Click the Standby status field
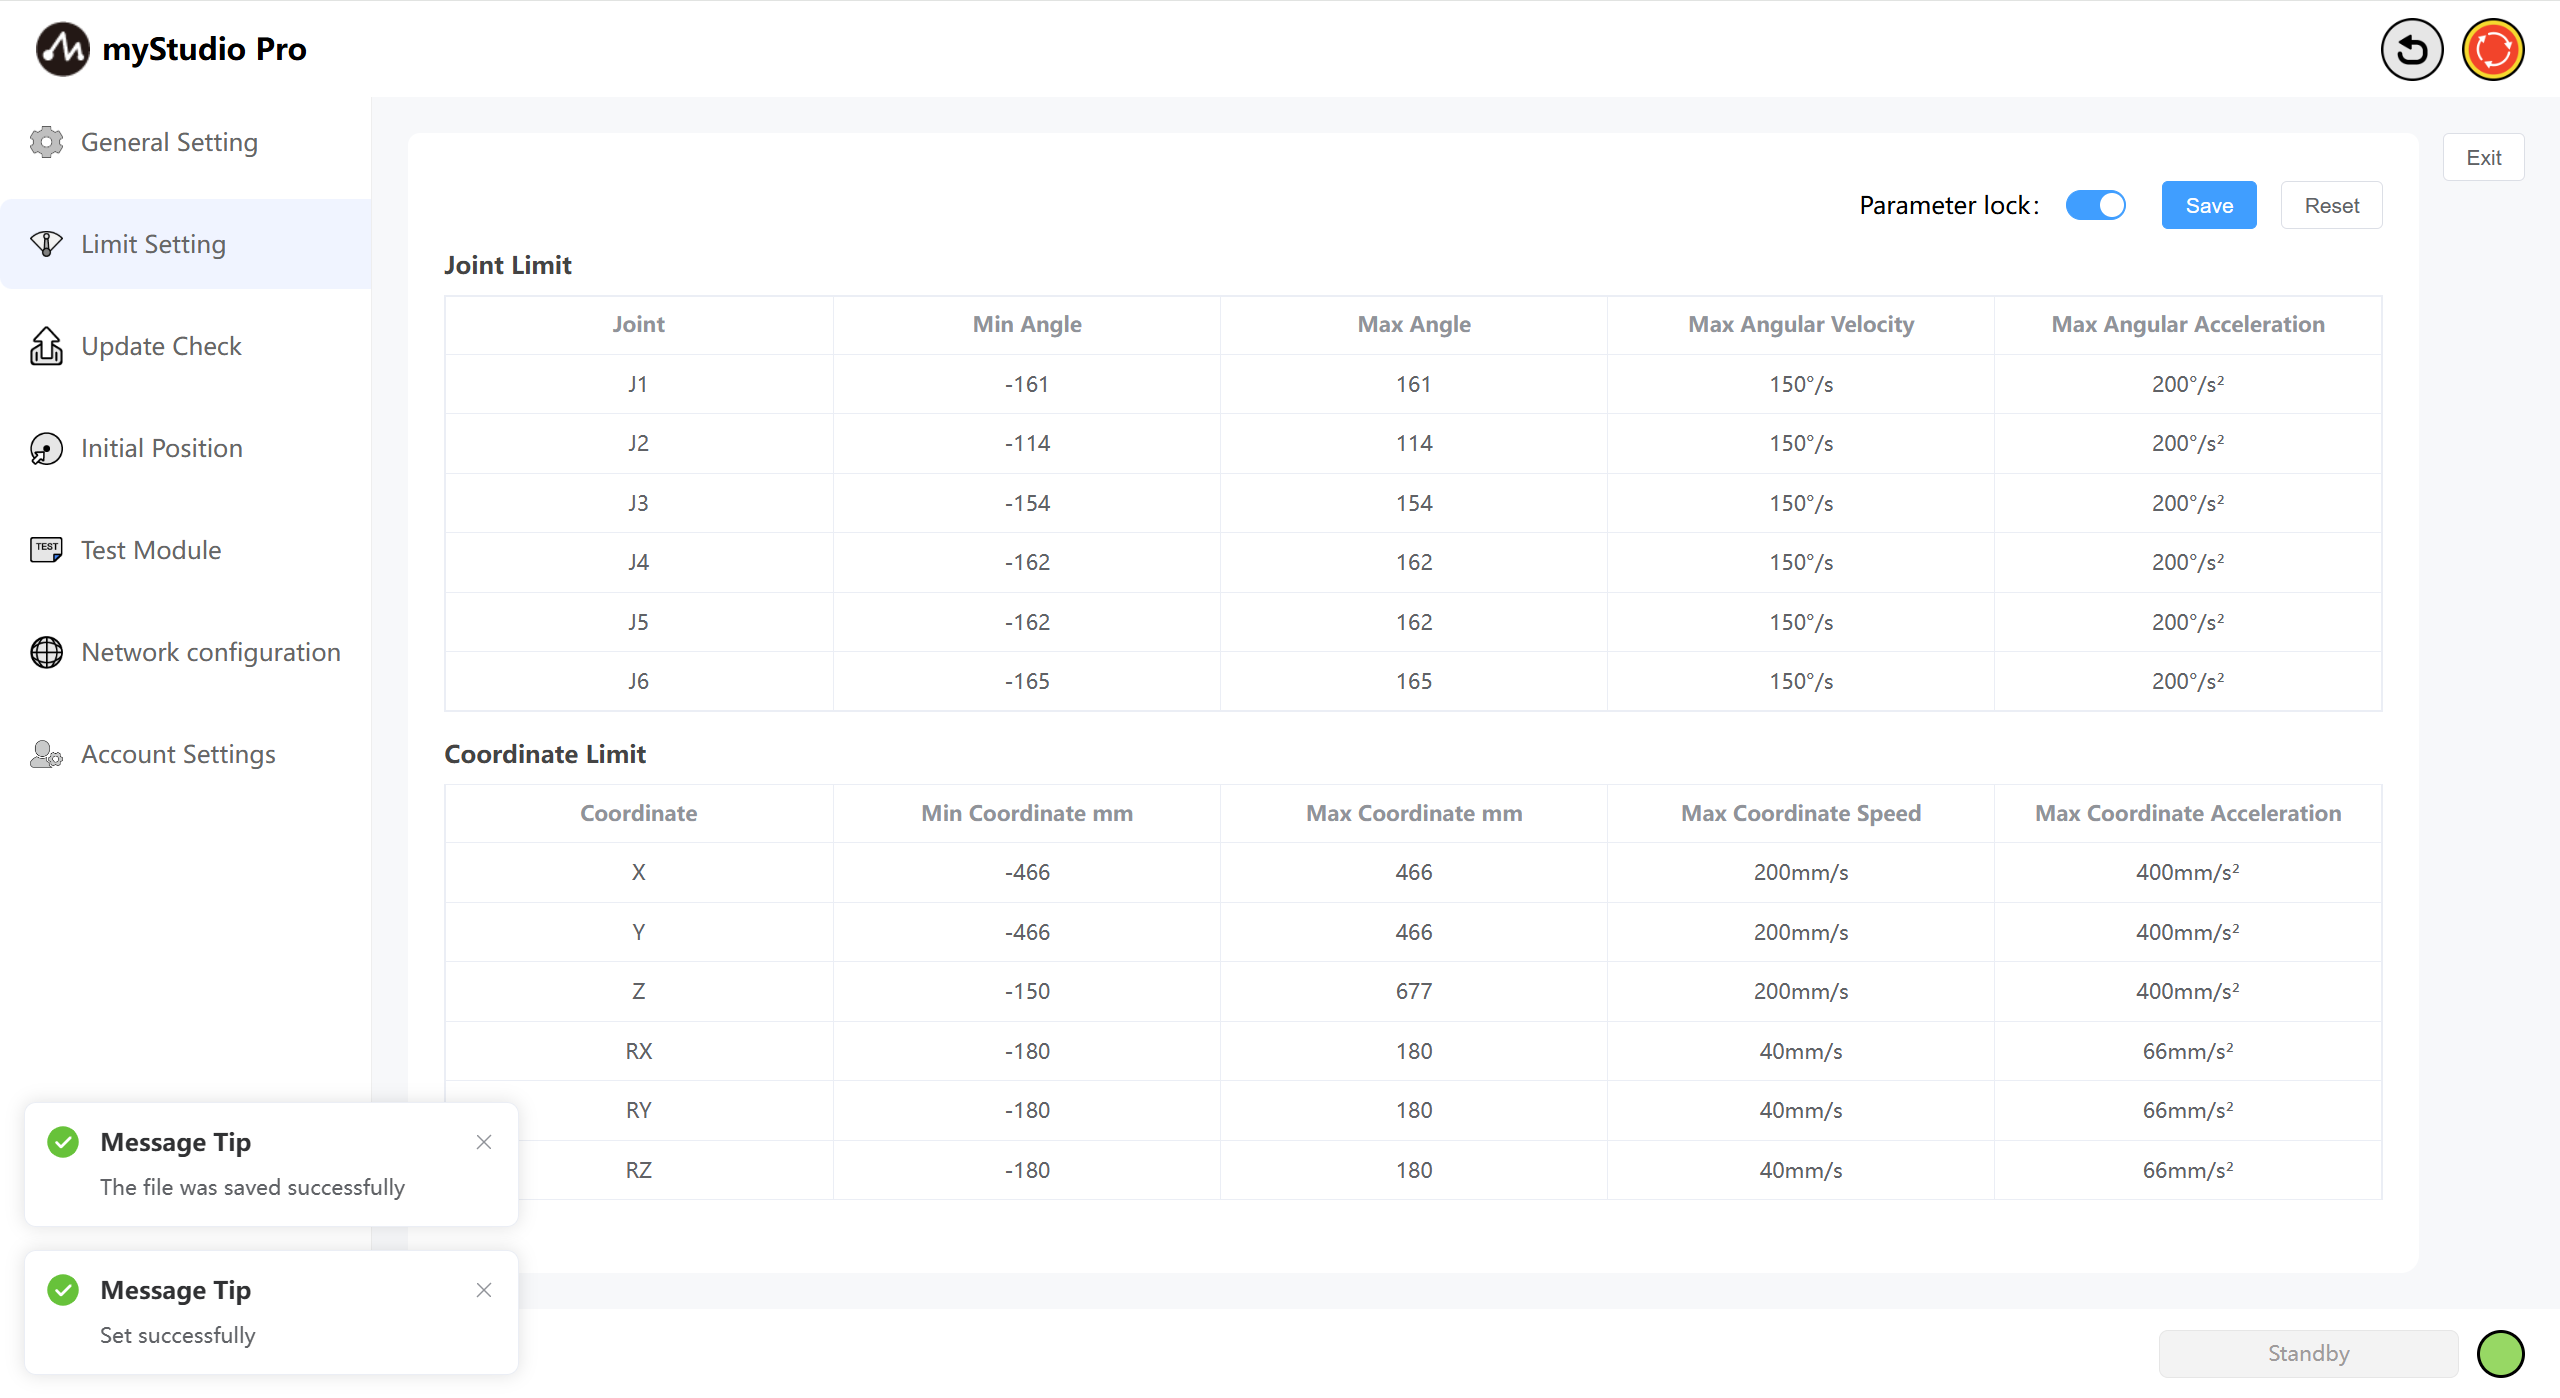The width and height of the screenshot is (2560, 1398). pyautogui.click(x=2308, y=1353)
